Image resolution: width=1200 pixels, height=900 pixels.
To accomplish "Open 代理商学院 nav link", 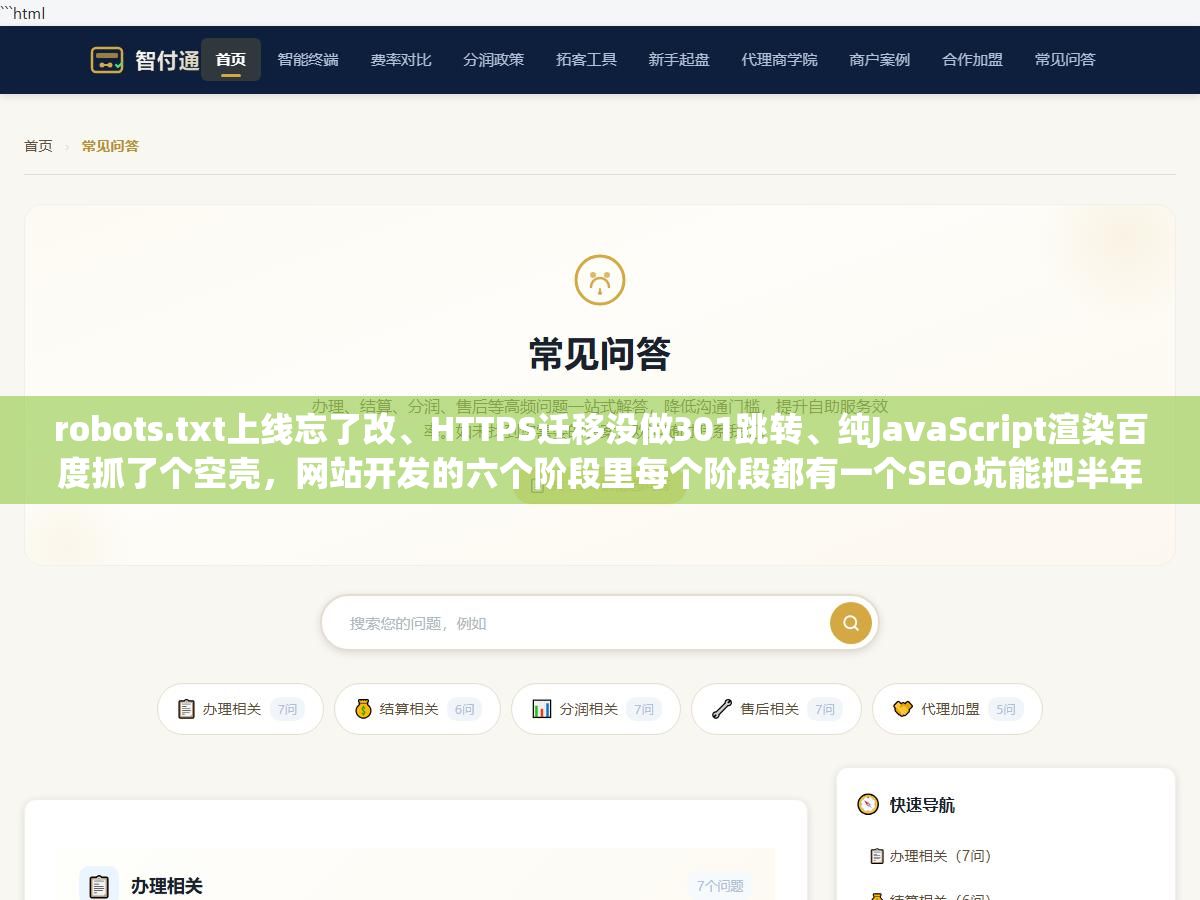I will point(780,60).
